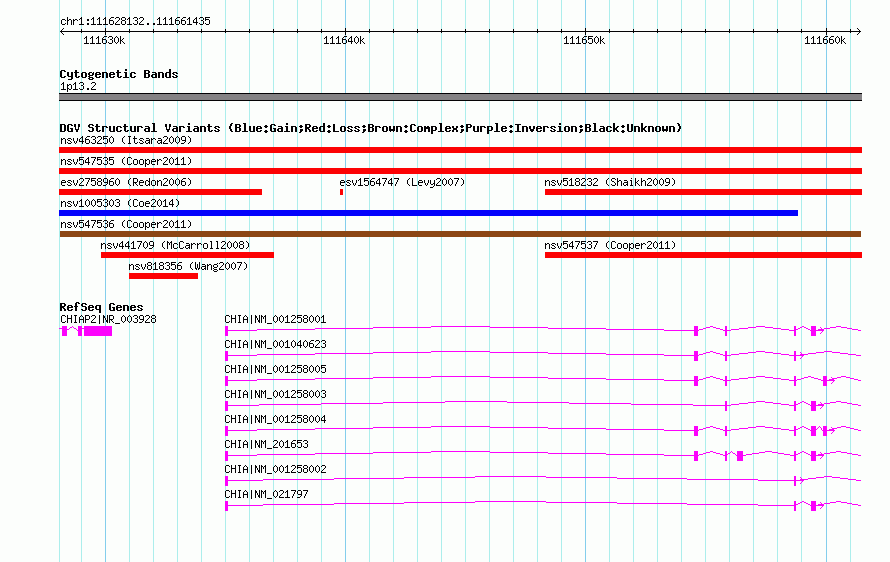This screenshot has height=562, width=890.
Task: Click nsv547536 (Cooper2011) label
Action: 126,224
